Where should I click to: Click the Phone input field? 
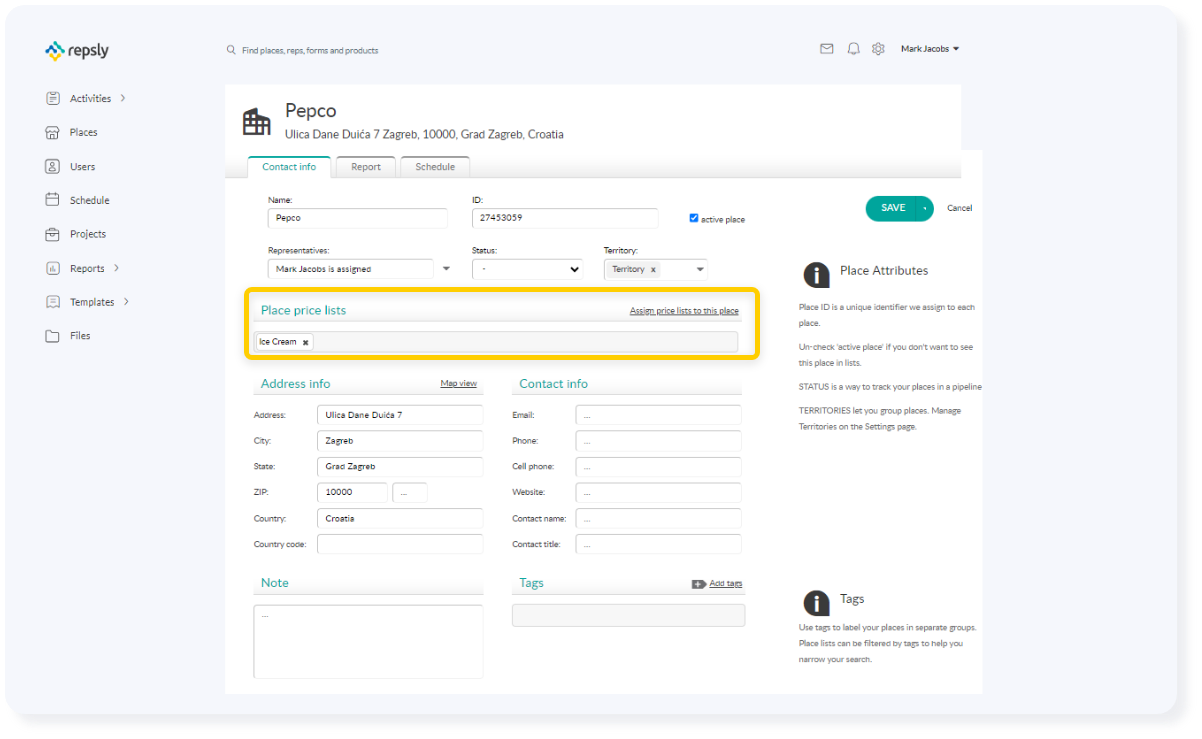pyautogui.click(x=659, y=440)
